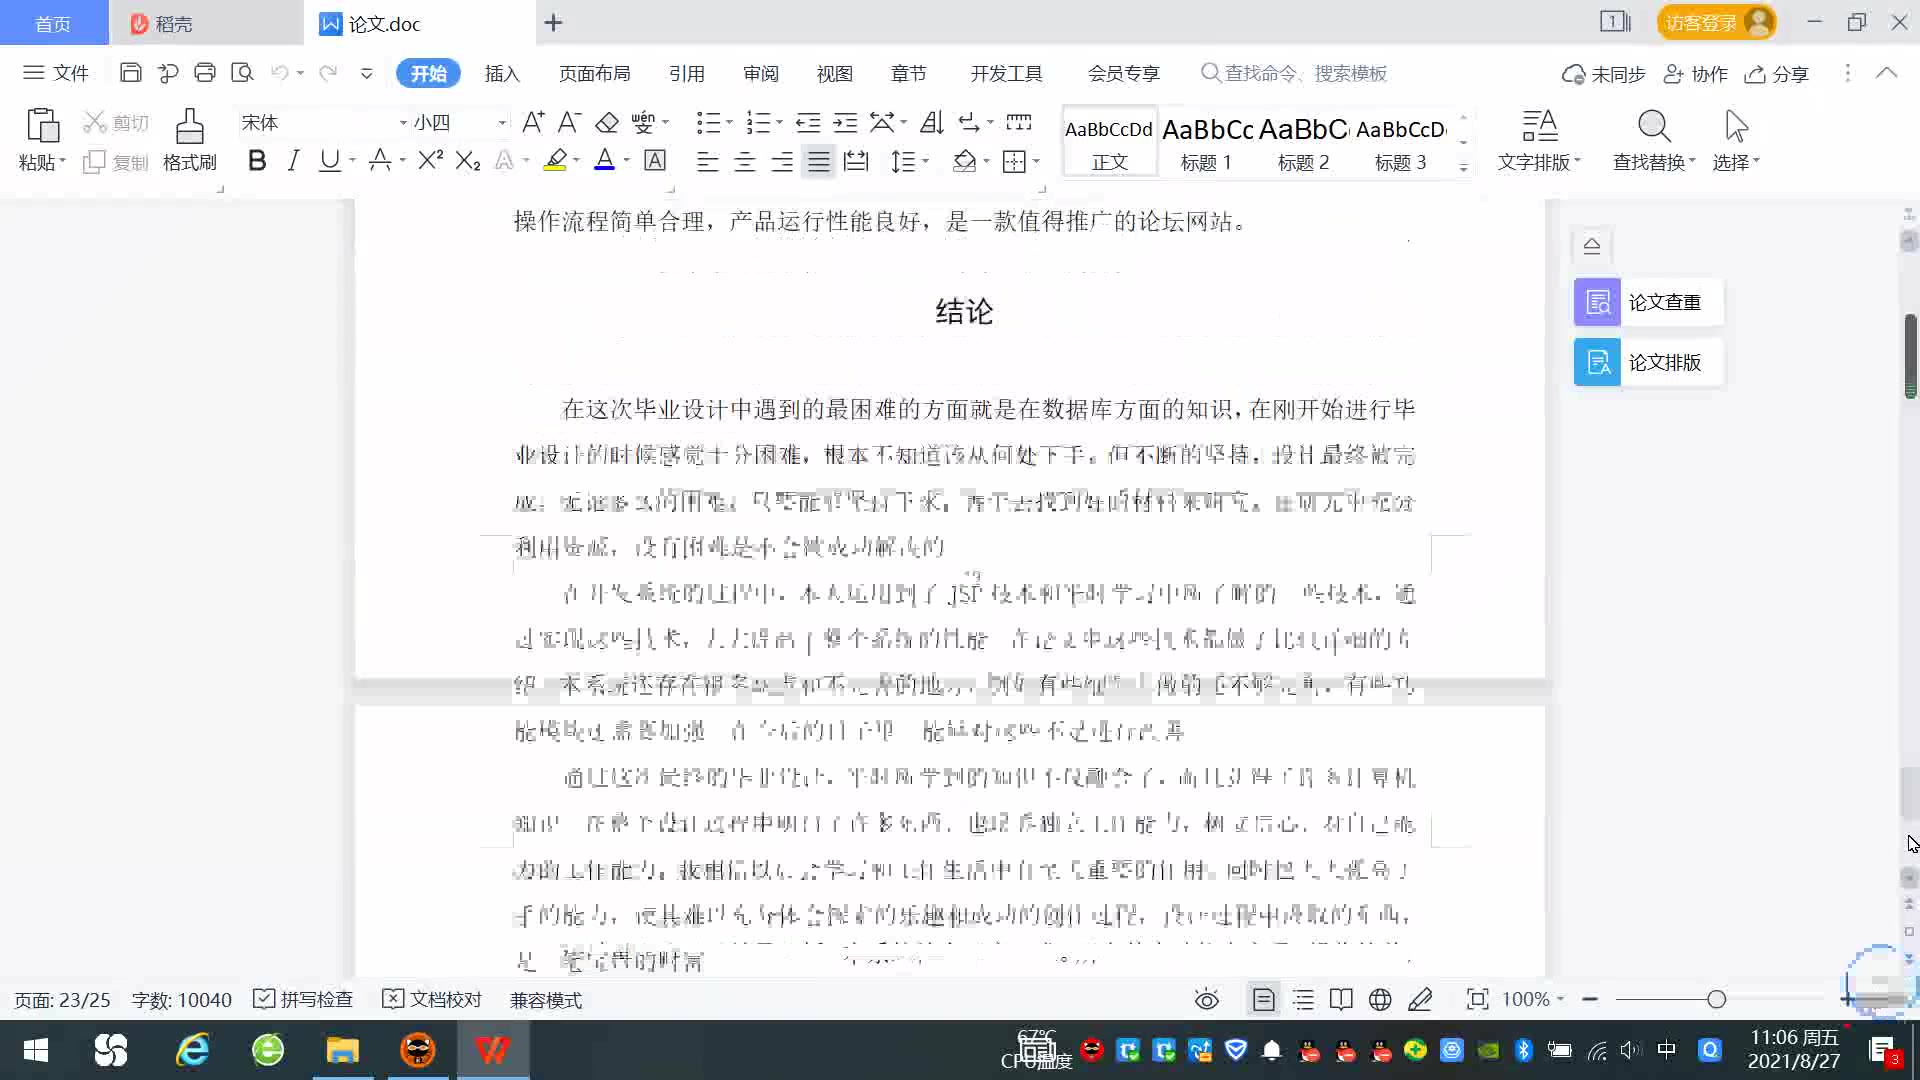Expand the font name 宋体 dropdown
Image resolution: width=1920 pixels, height=1080 pixels.
(x=403, y=123)
